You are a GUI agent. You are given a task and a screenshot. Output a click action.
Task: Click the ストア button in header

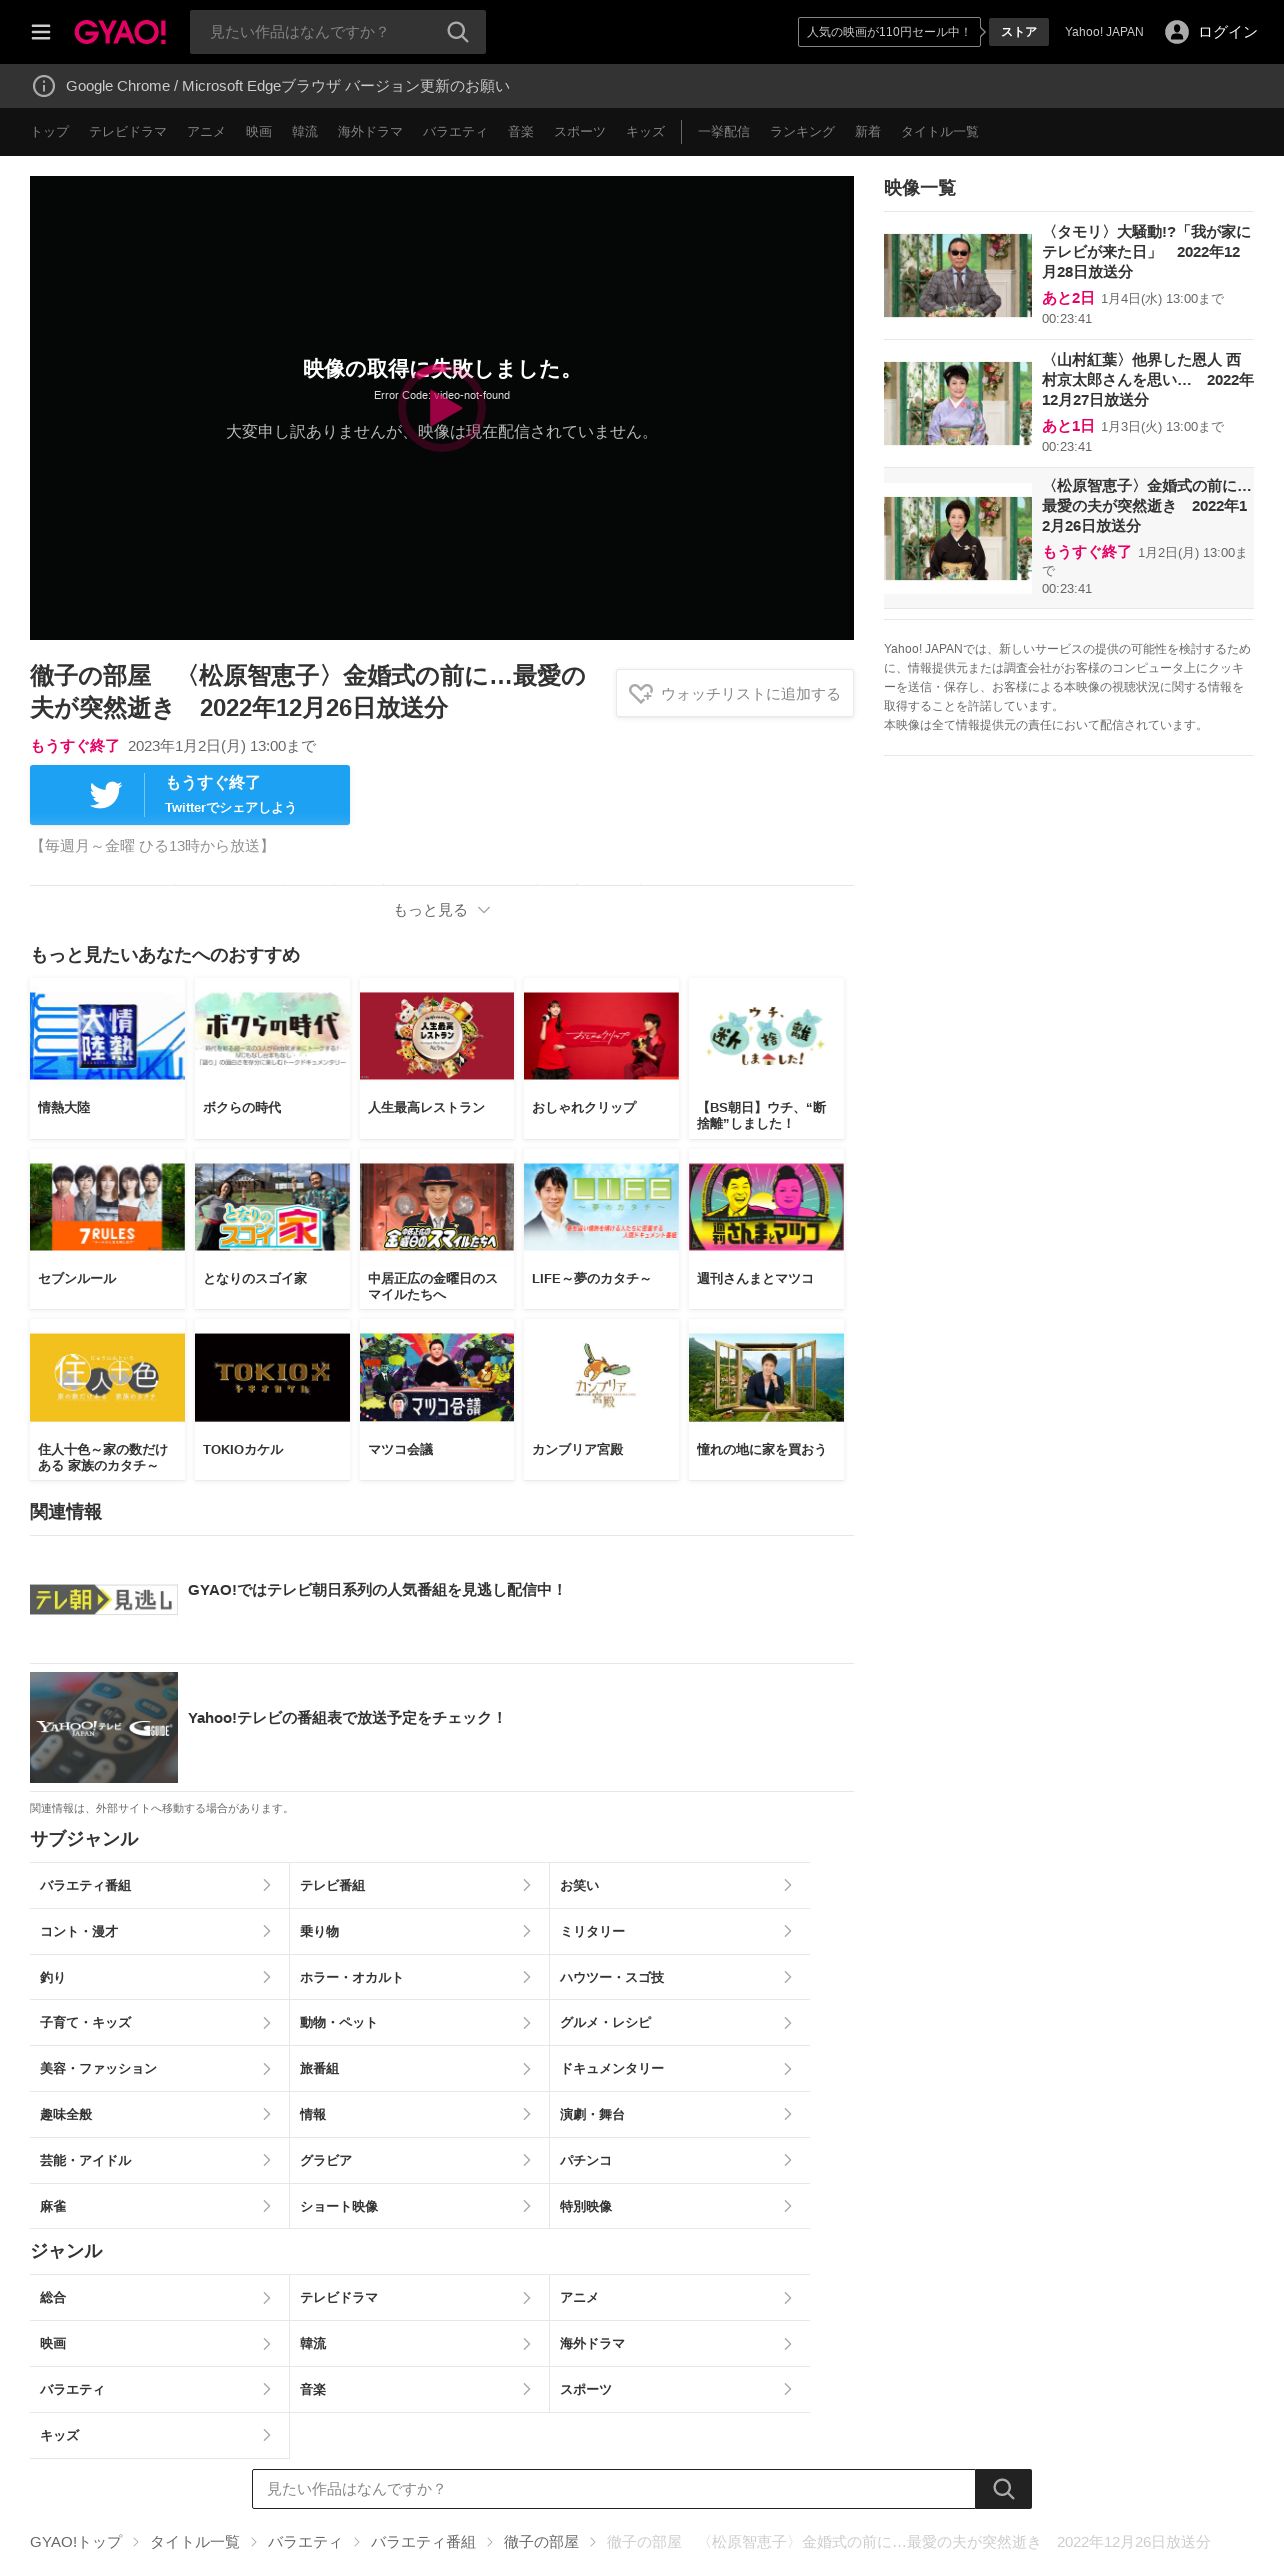tap(1019, 32)
